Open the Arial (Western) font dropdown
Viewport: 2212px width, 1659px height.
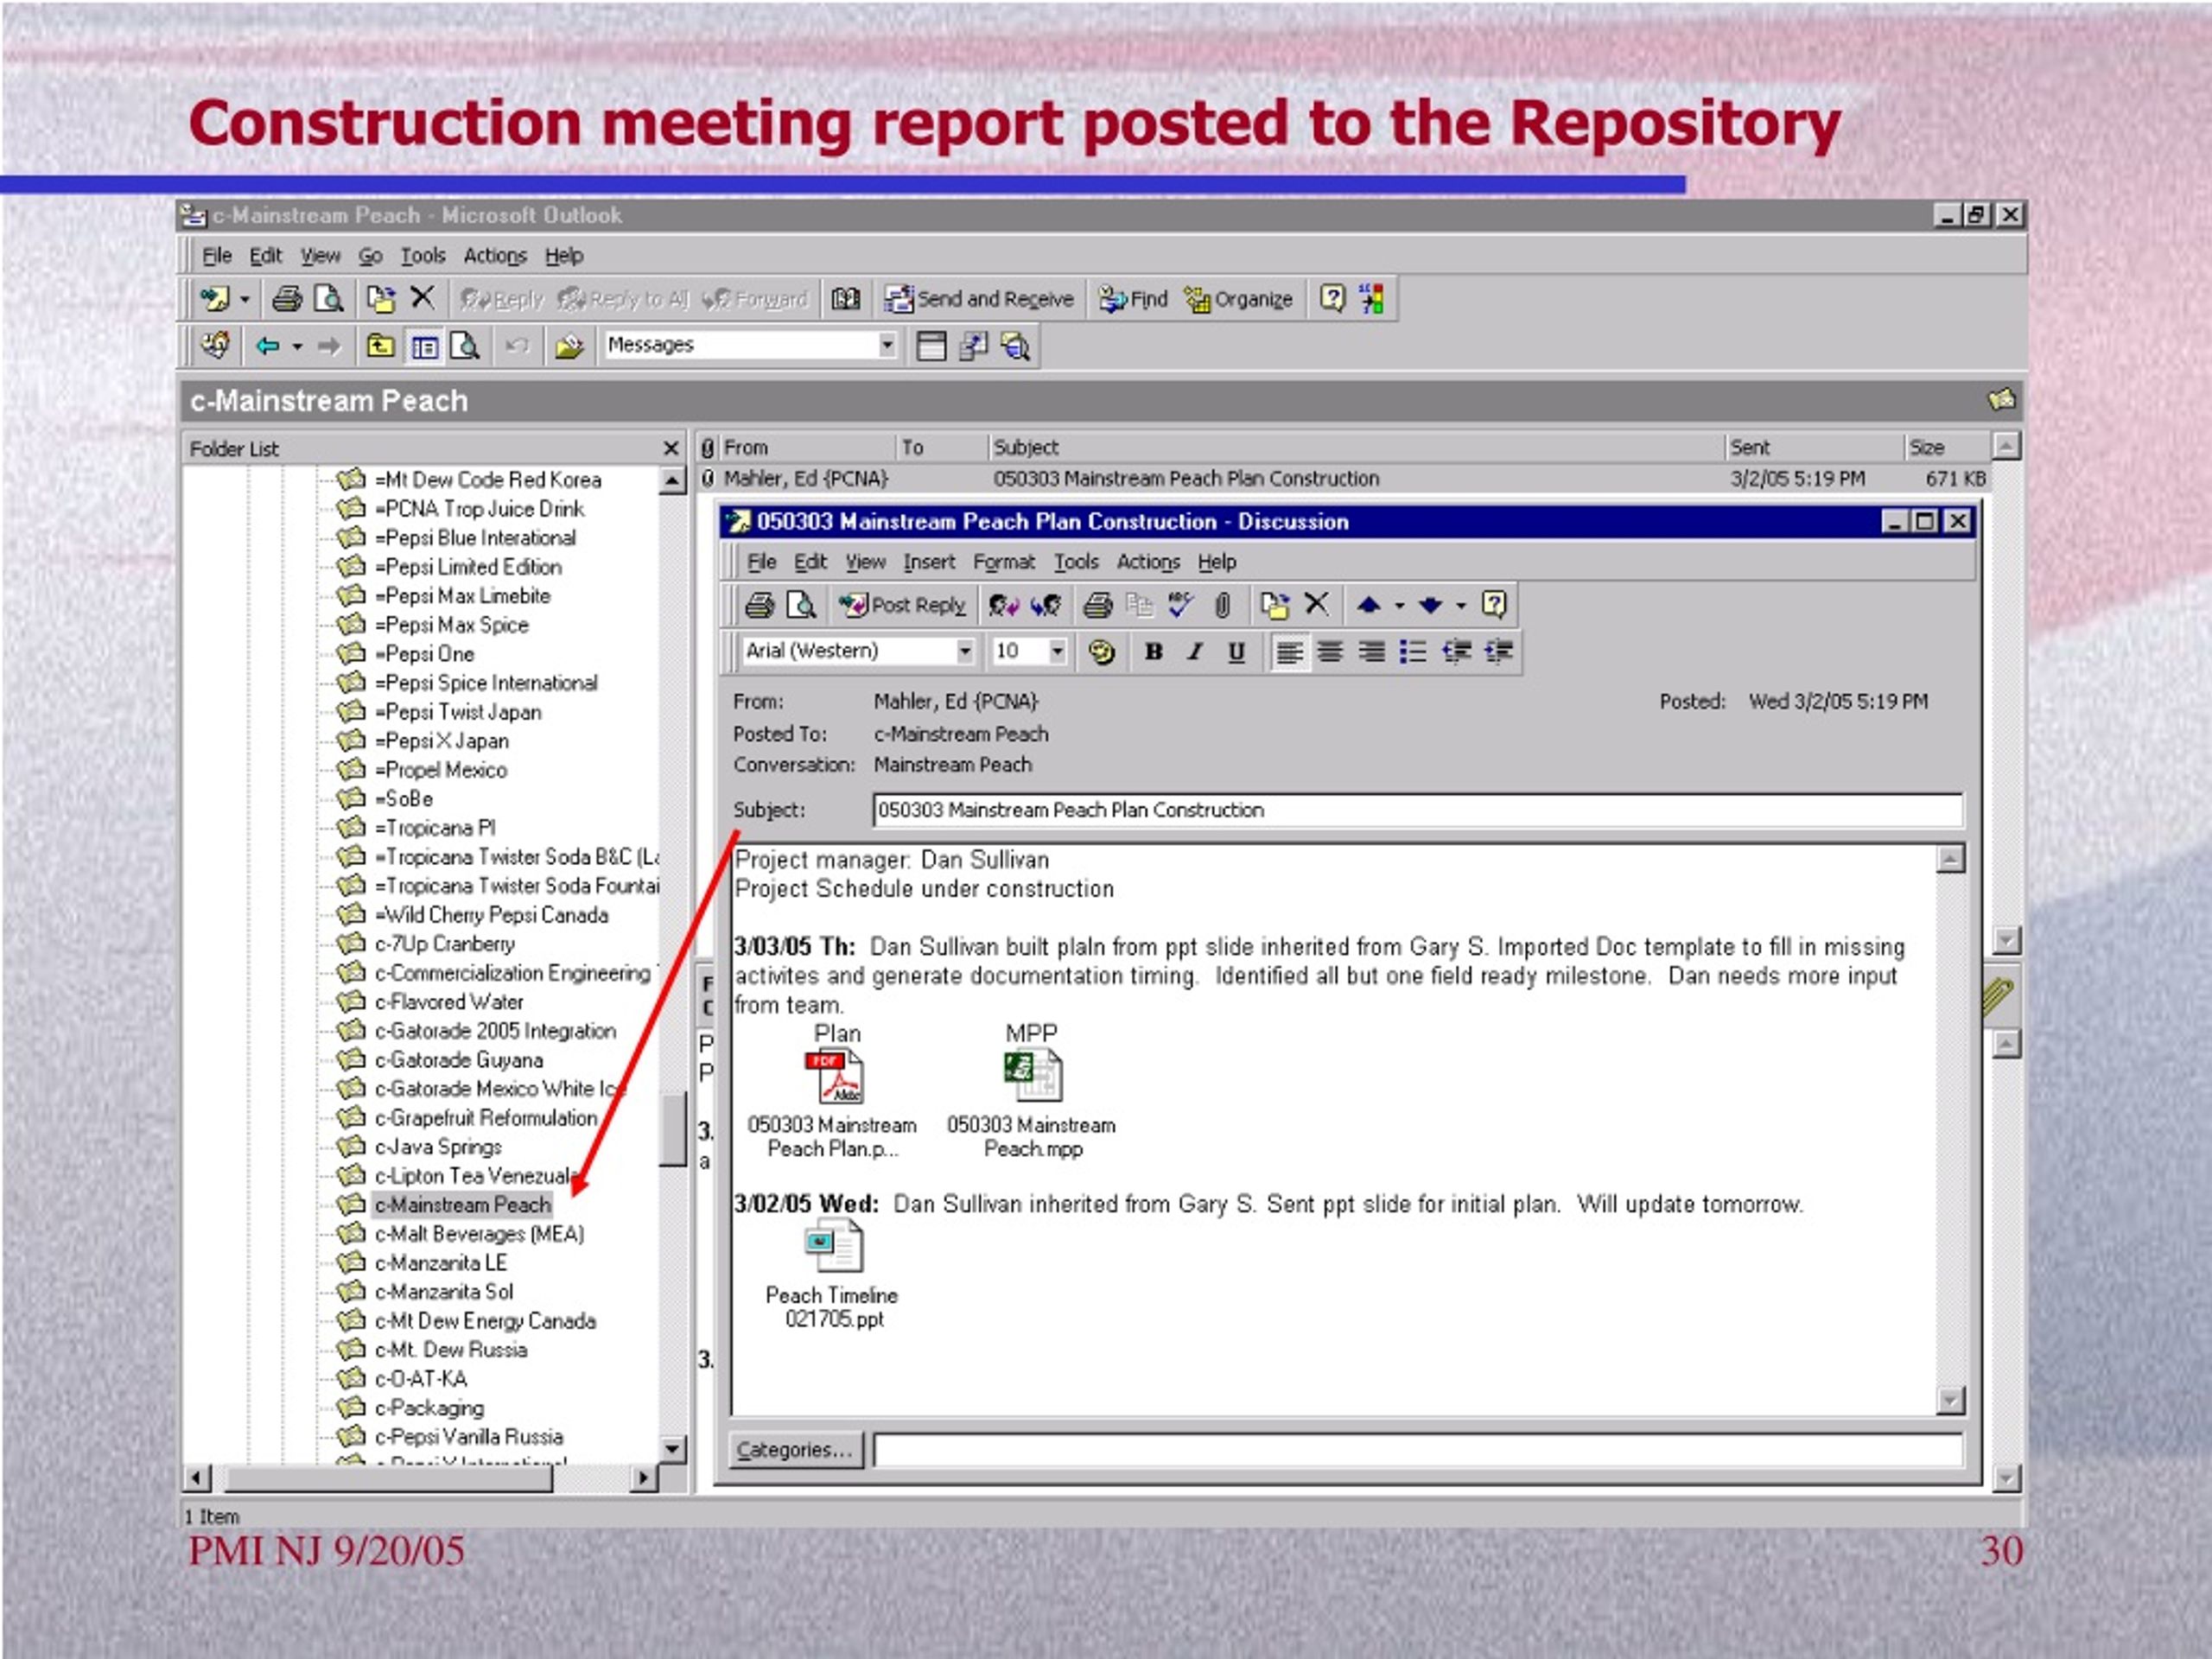coord(965,651)
